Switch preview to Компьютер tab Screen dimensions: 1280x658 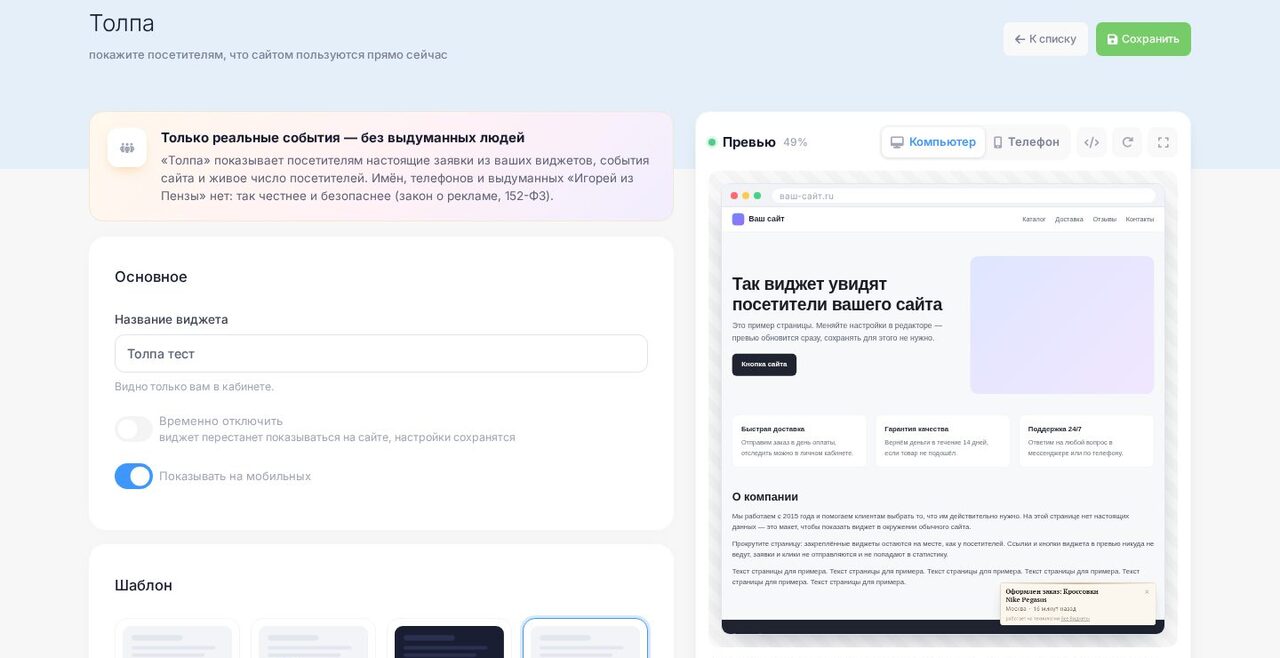pos(933,142)
